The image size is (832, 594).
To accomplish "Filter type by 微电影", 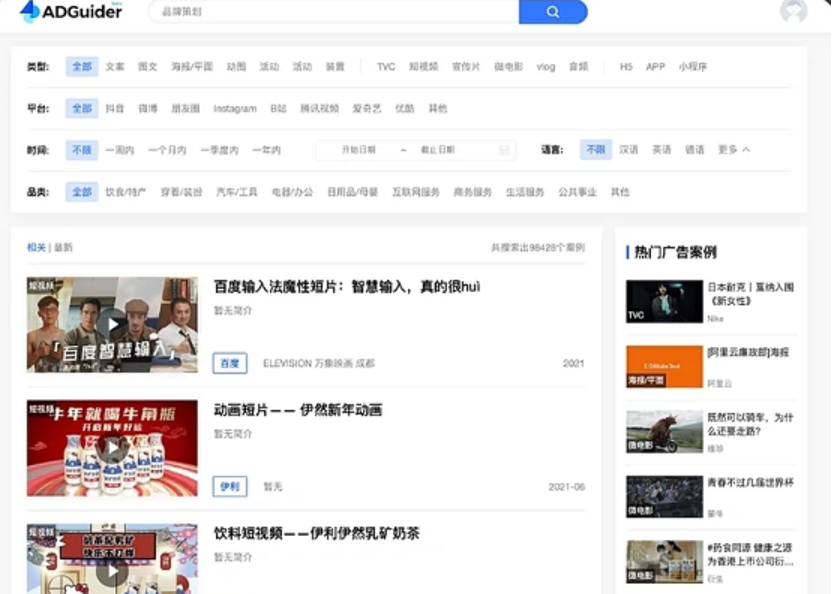I will [508, 67].
